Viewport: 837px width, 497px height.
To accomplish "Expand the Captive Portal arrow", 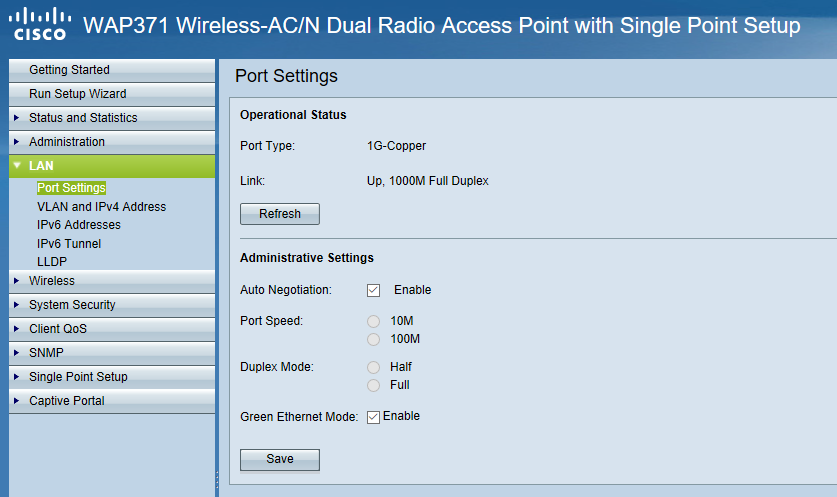I will 17,400.
